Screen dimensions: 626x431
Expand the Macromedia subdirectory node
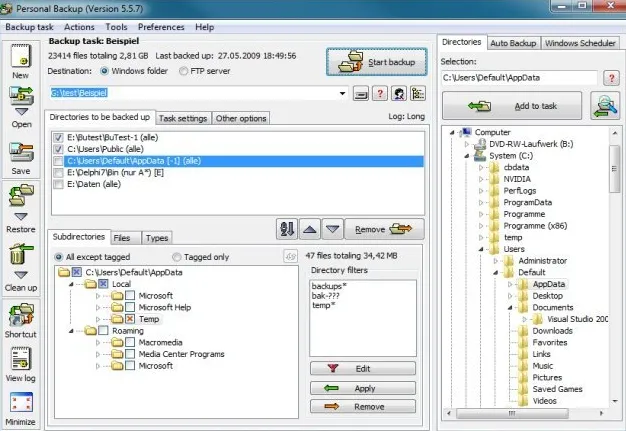(x=98, y=342)
